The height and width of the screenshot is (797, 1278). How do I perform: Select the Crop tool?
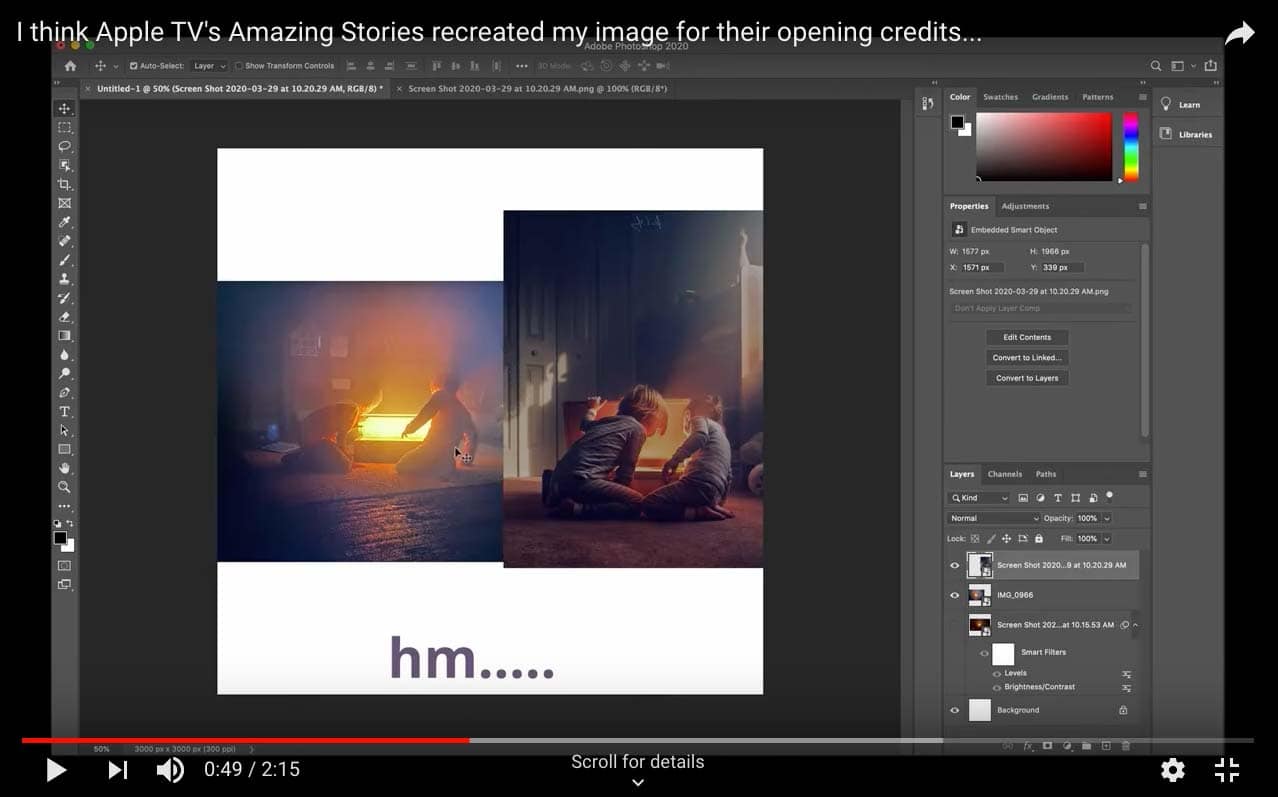coord(65,184)
